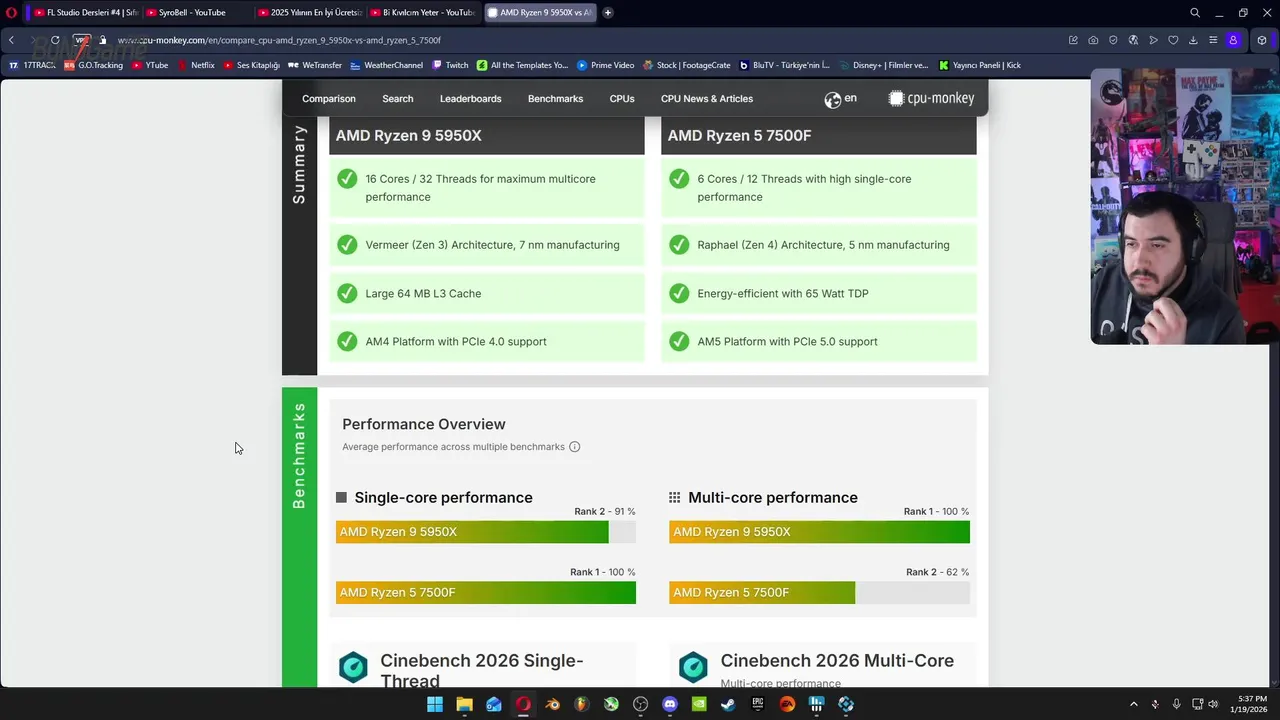This screenshot has height=720, width=1280.
Task: Add page to bookmarks heart icon
Action: click(x=1173, y=40)
